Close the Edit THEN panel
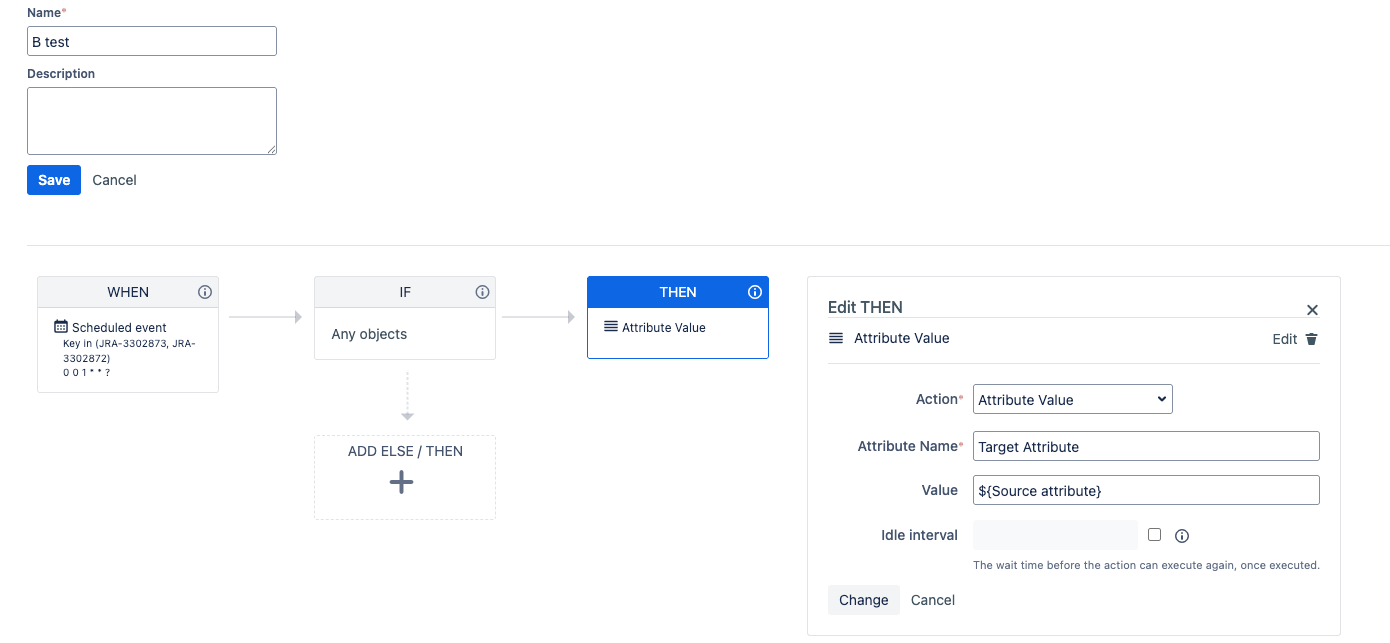 pyautogui.click(x=1311, y=309)
